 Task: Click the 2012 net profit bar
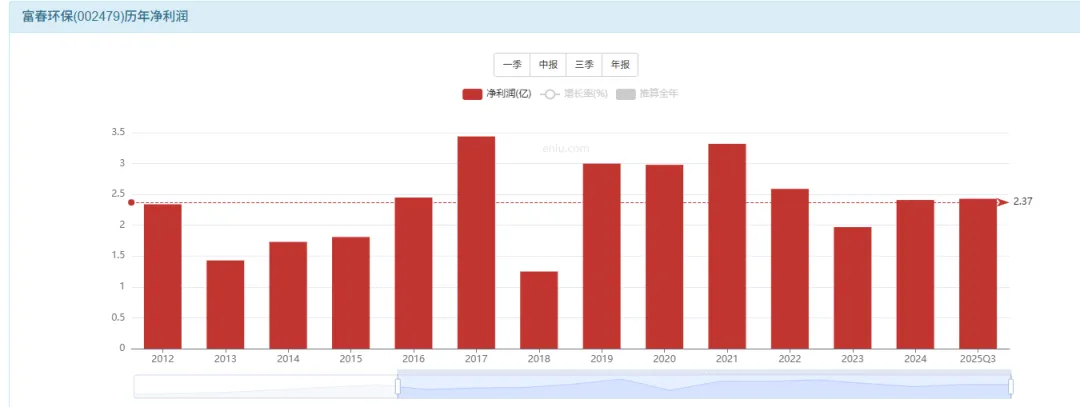click(163, 276)
